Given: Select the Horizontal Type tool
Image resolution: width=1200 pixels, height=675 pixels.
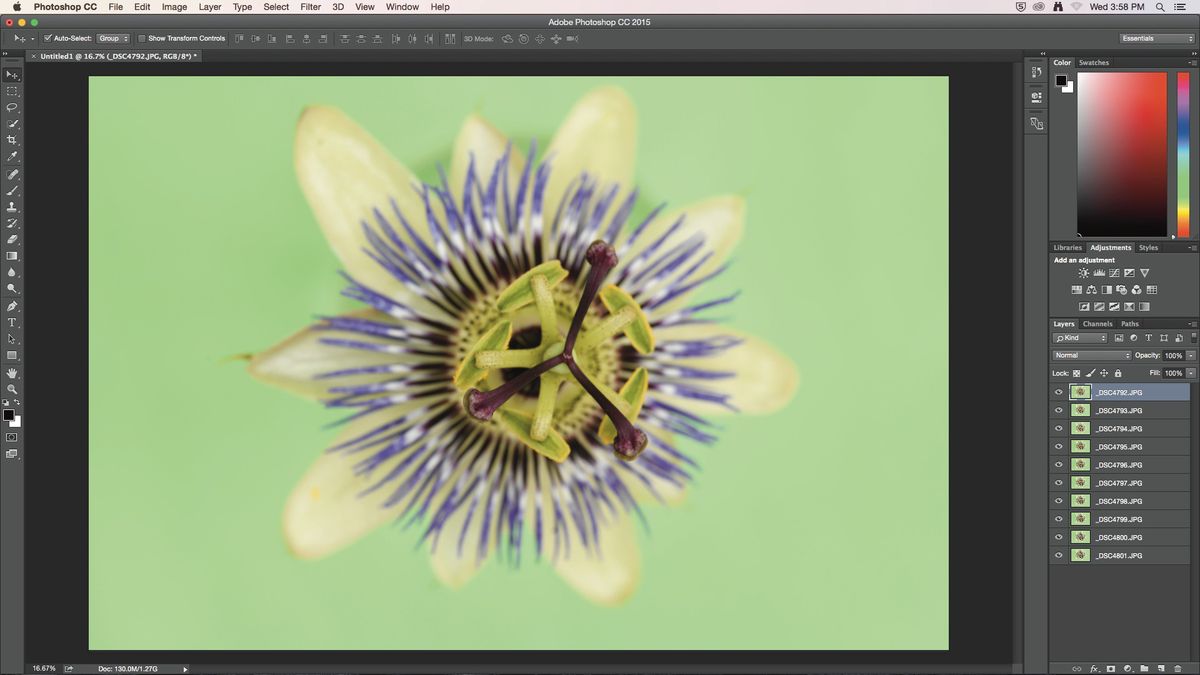Looking at the screenshot, I should pyautogui.click(x=12, y=323).
